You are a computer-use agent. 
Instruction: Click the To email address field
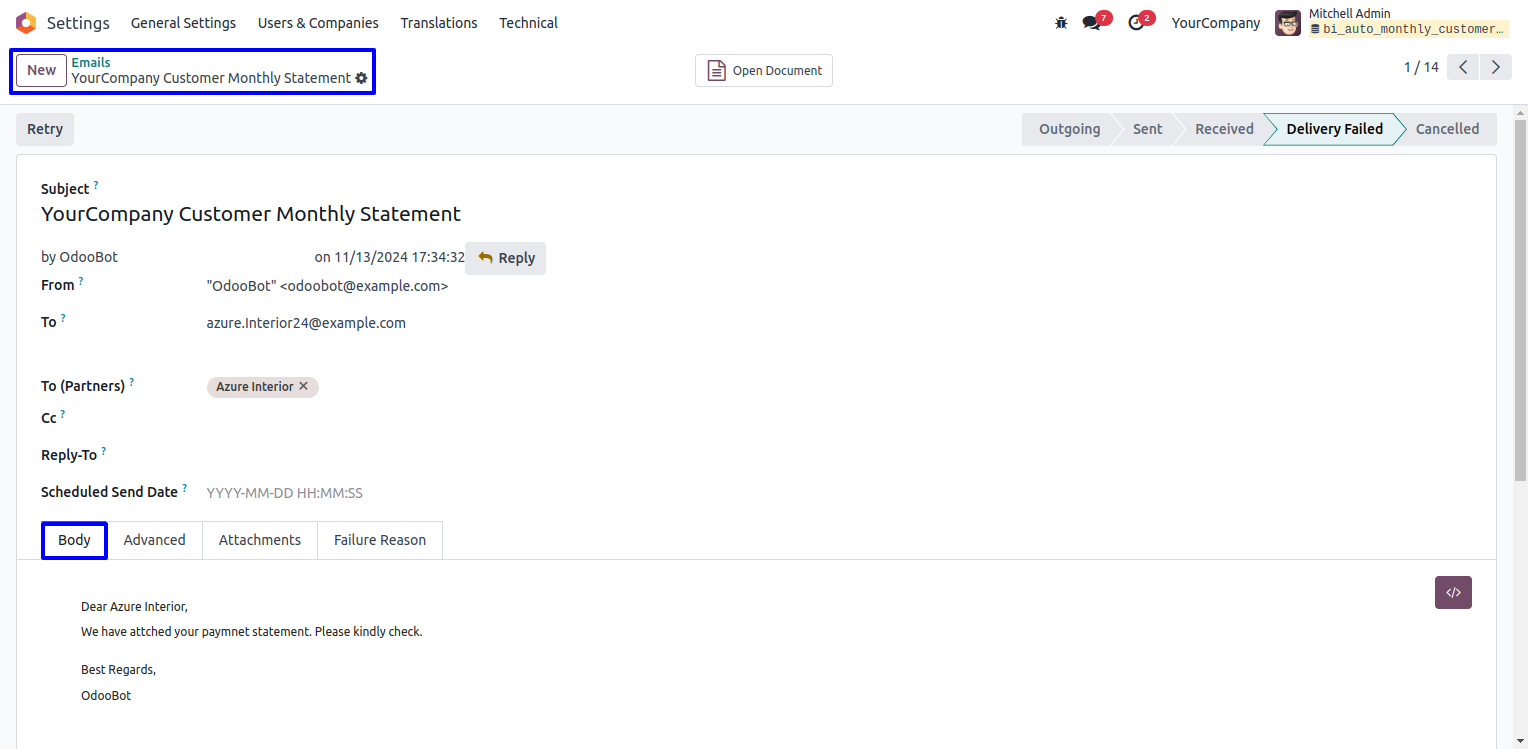306,323
